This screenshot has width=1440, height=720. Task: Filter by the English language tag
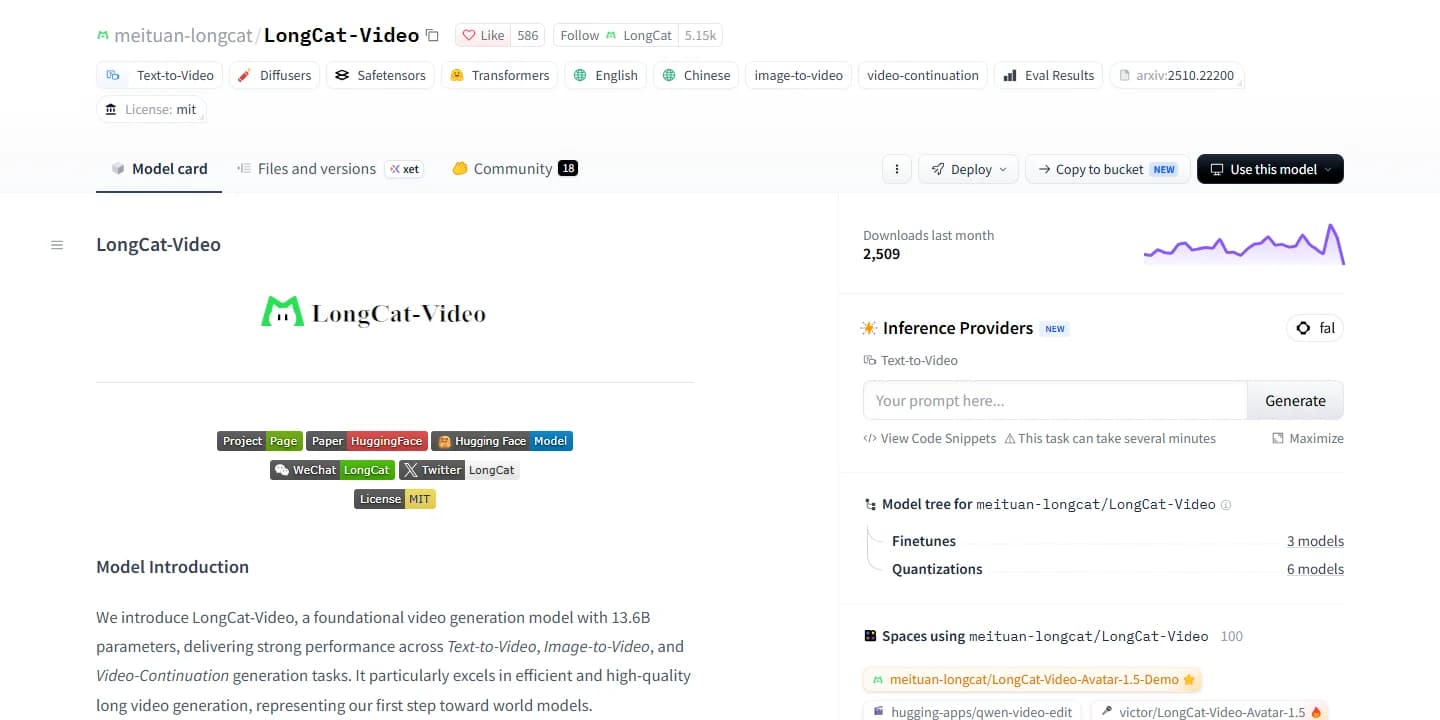click(x=605, y=75)
